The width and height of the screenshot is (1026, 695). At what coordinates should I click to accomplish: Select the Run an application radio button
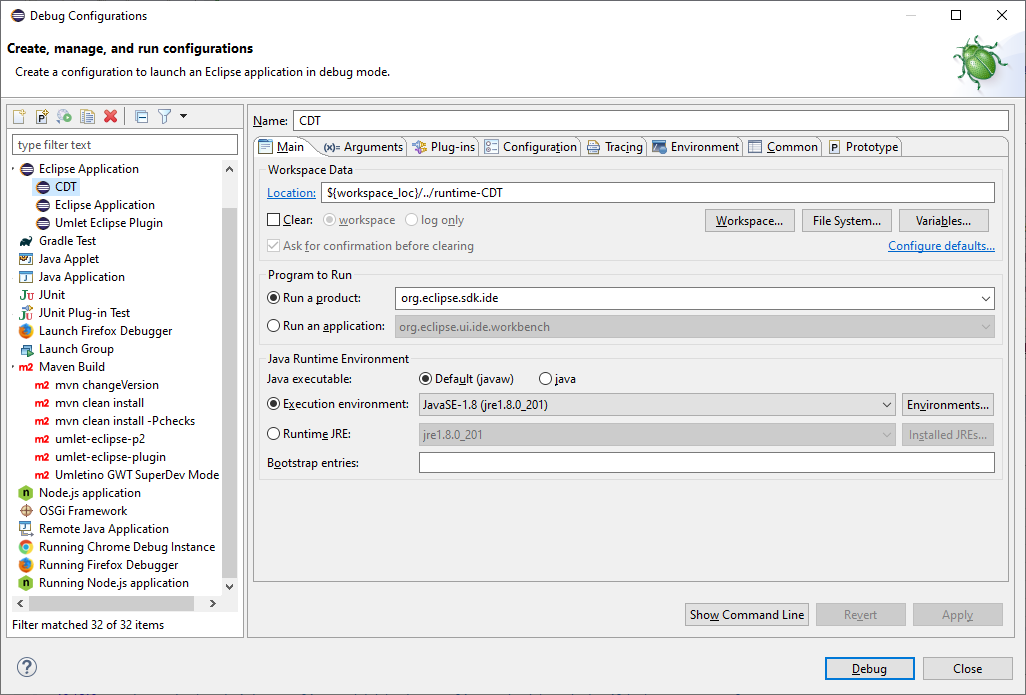click(x=274, y=326)
